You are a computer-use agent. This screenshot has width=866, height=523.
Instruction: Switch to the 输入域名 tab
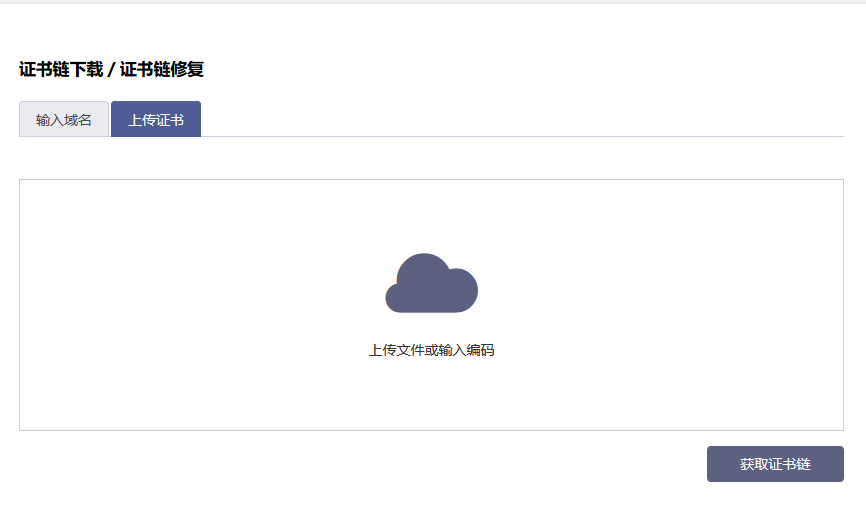coord(64,120)
